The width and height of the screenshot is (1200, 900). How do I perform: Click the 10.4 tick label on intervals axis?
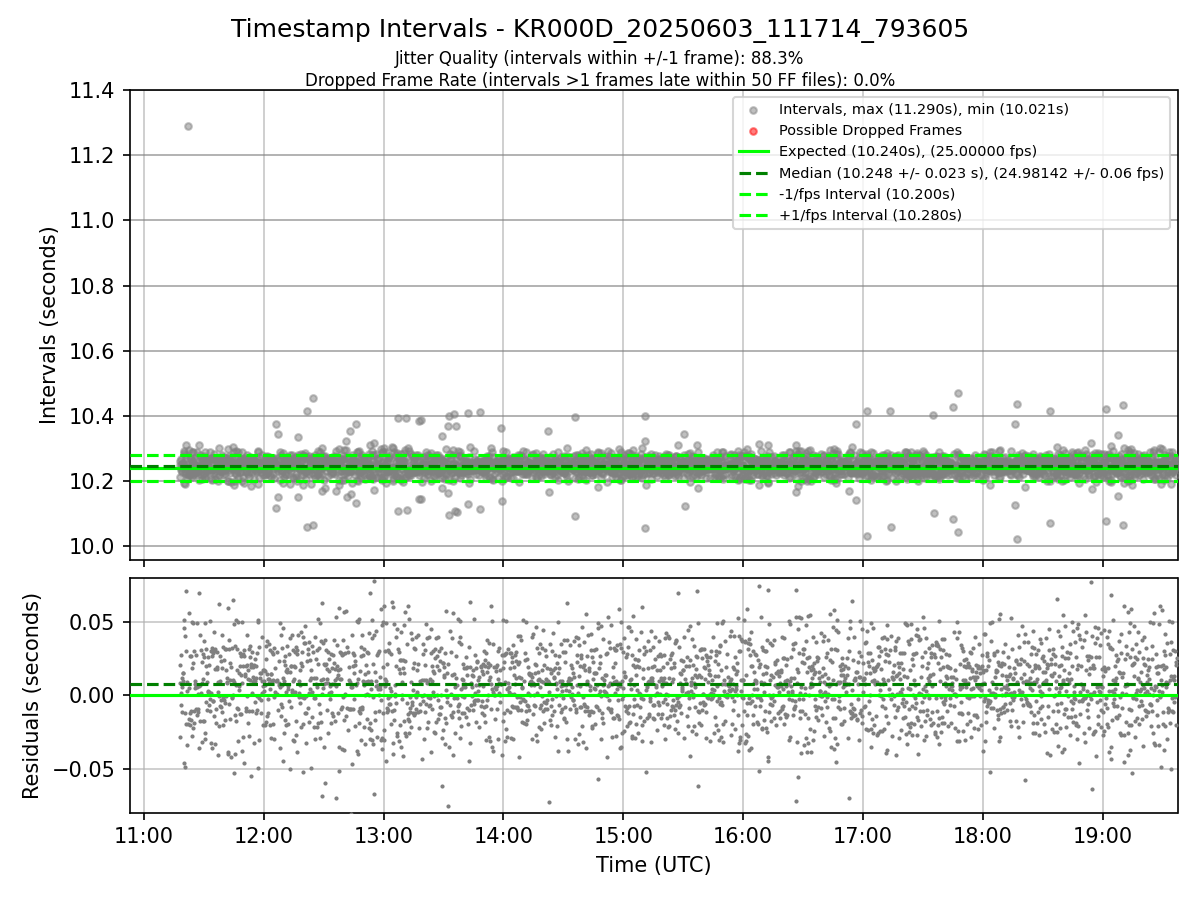tap(91, 416)
